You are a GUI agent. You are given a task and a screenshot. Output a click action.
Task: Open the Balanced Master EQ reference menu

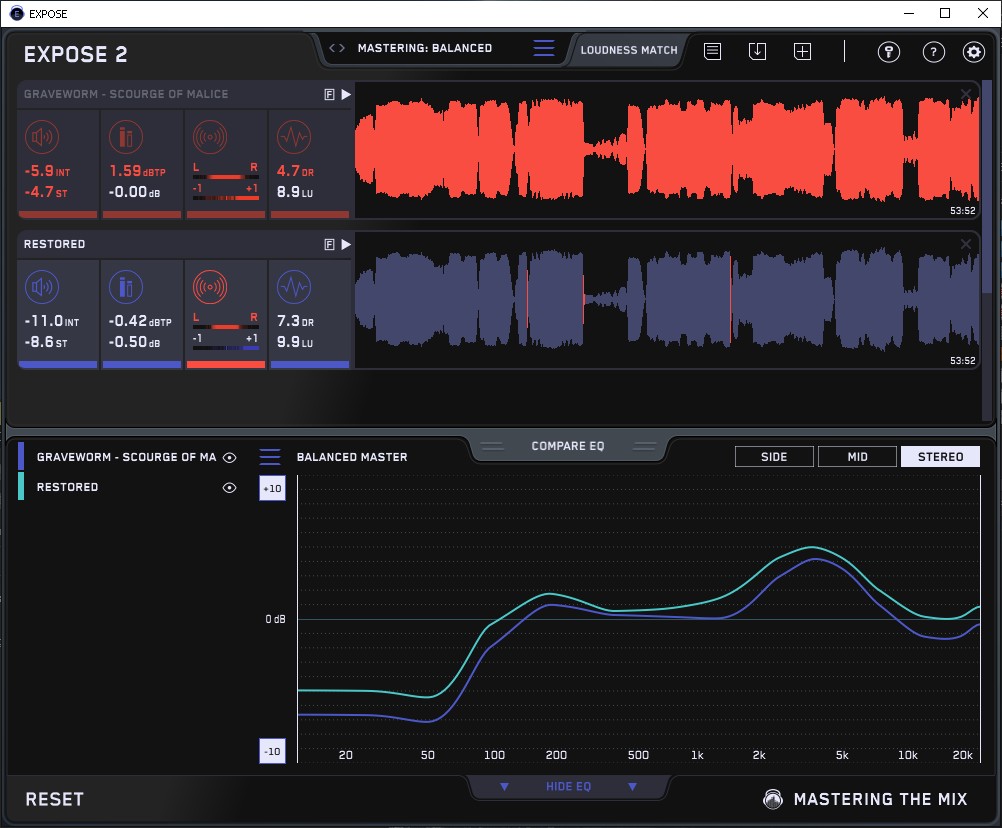point(270,457)
